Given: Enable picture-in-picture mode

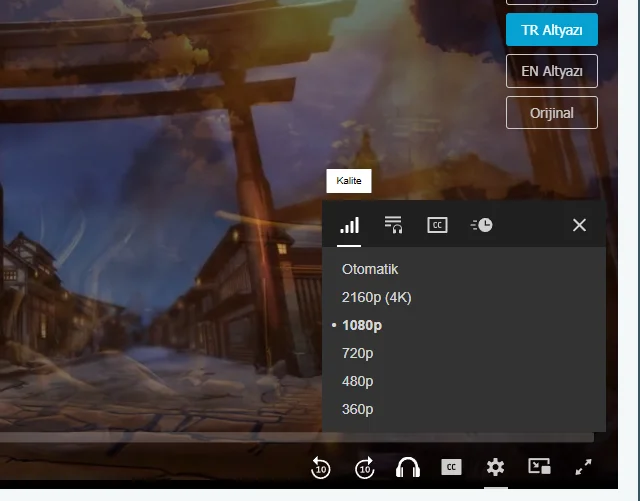Looking at the screenshot, I should [539, 466].
